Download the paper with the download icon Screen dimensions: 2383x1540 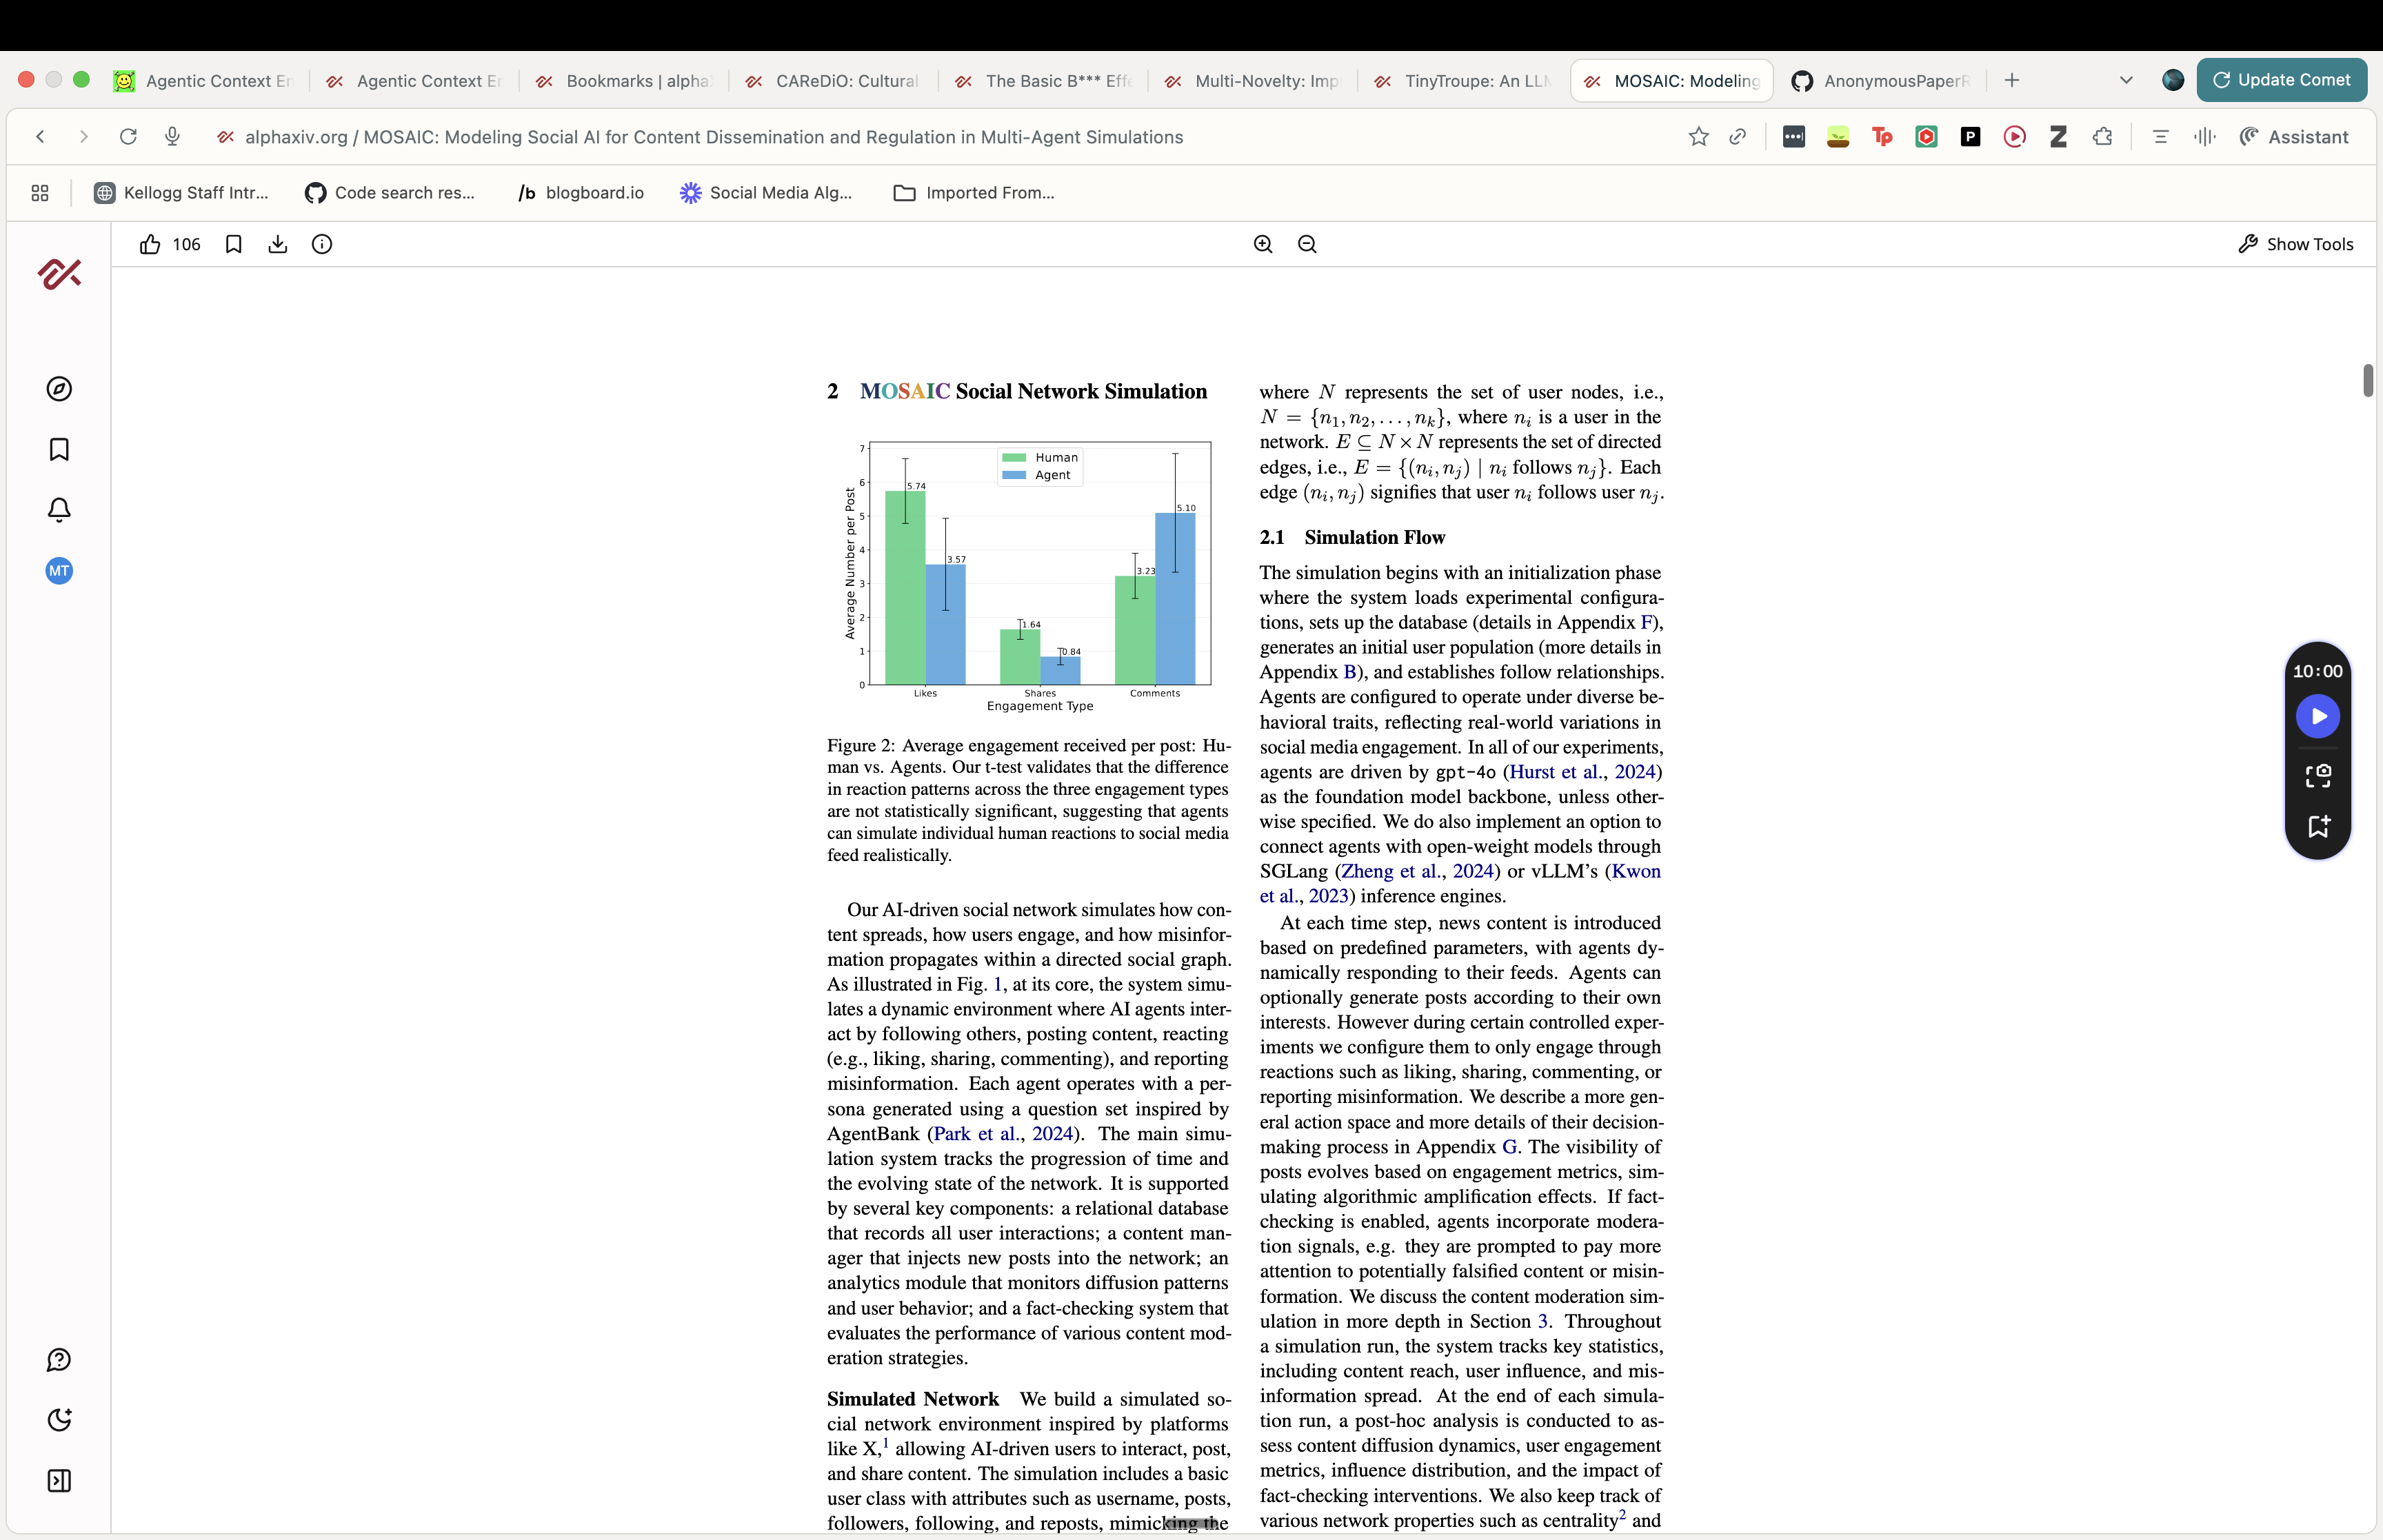tap(278, 244)
